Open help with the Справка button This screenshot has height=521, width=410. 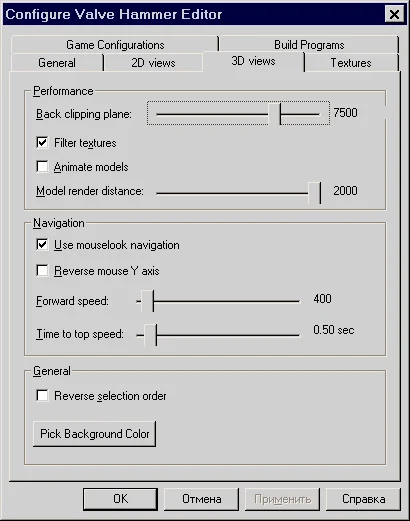coord(363,499)
